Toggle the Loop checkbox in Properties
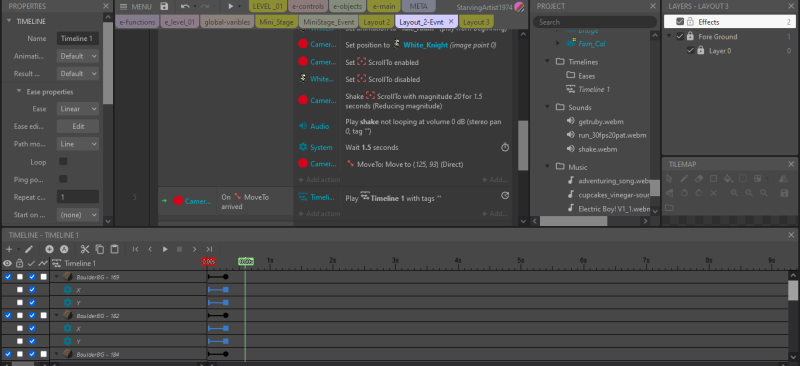 coord(63,162)
